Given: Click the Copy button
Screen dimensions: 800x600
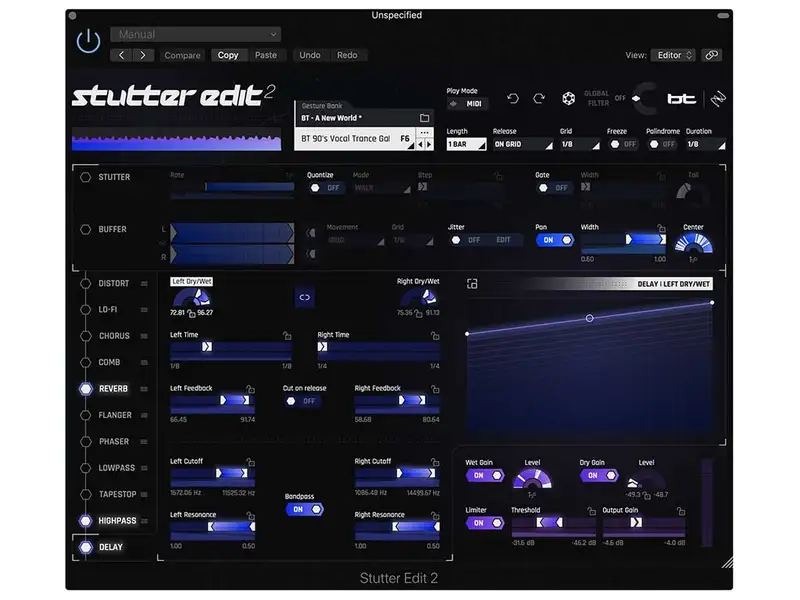Looking at the screenshot, I should [228, 55].
